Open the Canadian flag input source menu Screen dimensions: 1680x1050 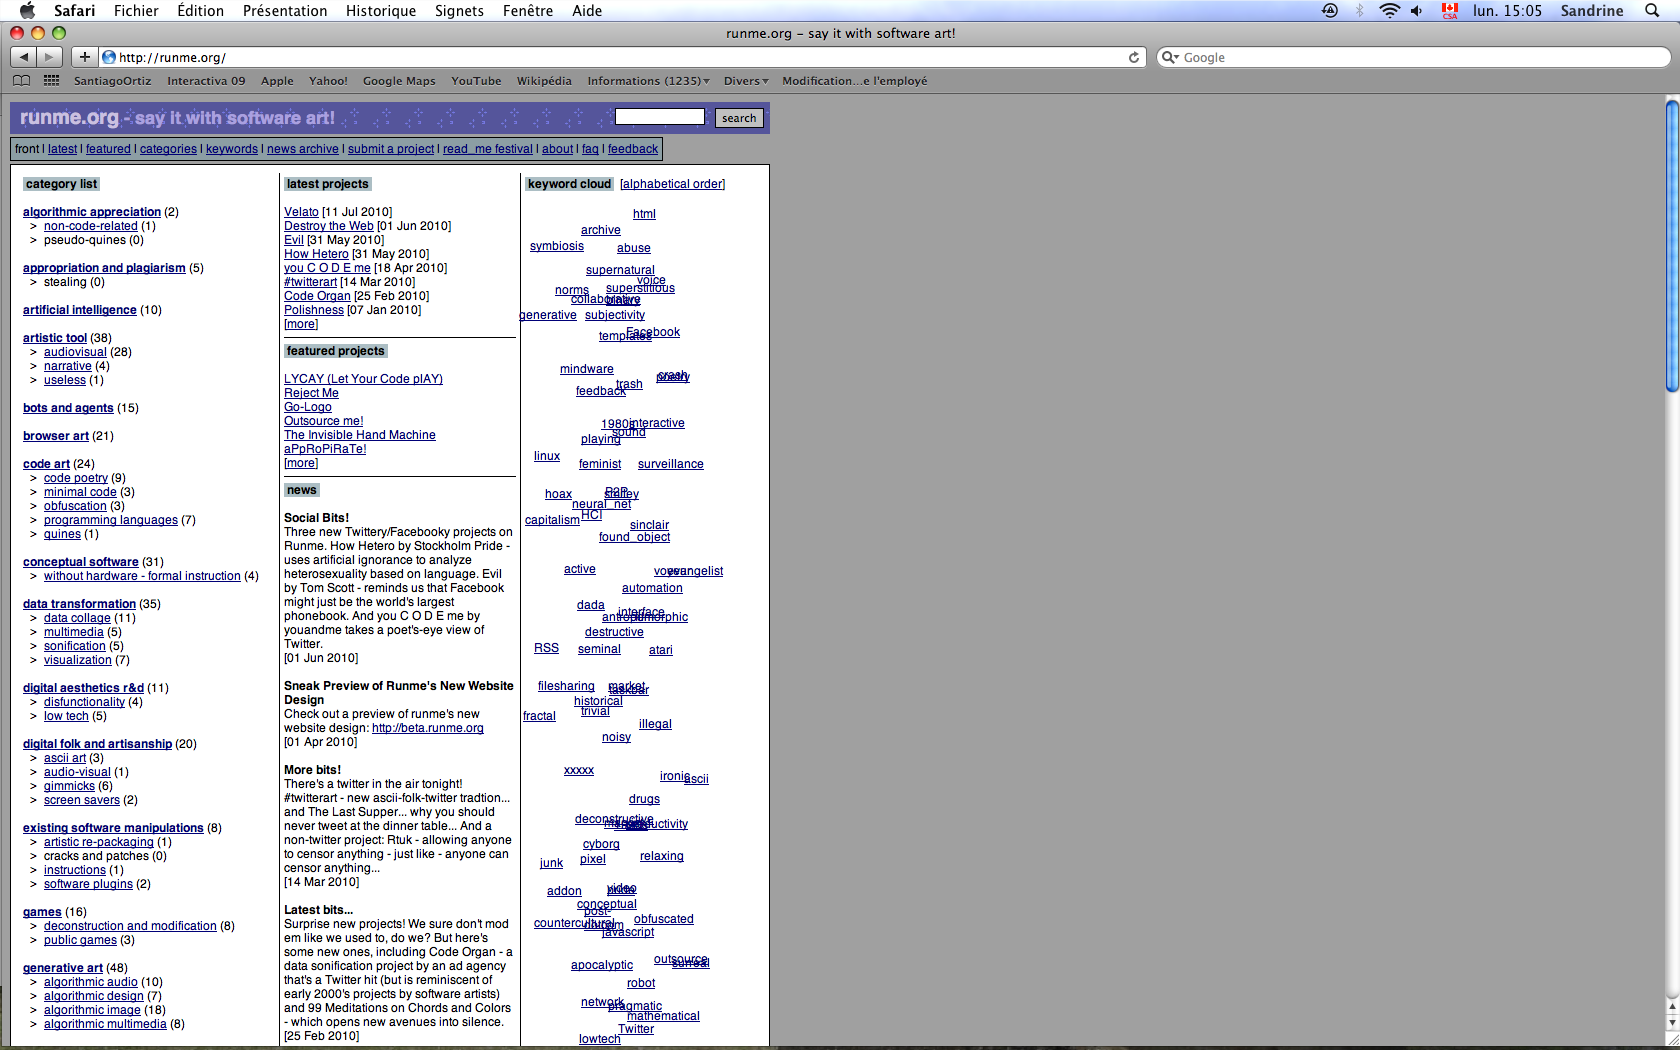pyautogui.click(x=1450, y=10)
